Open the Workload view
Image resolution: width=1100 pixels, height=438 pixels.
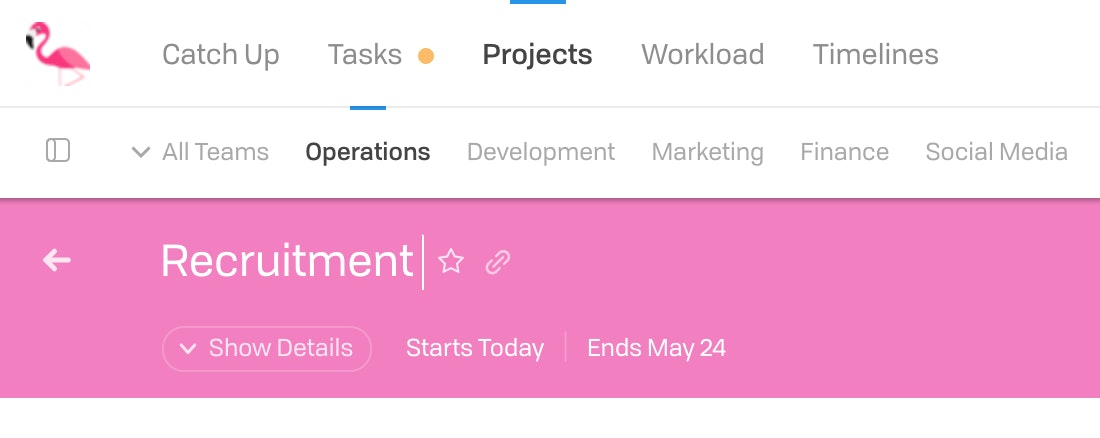click(x=702, y=55)
